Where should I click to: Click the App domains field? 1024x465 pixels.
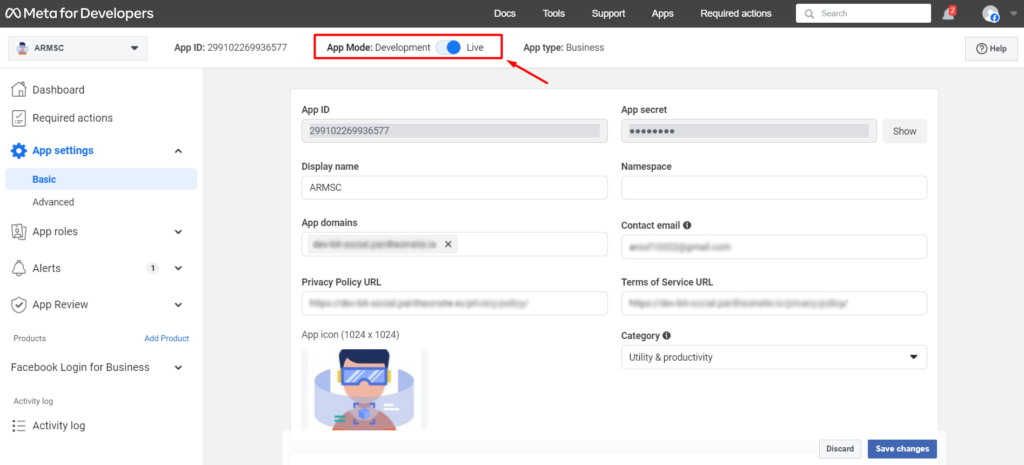tap(455, 244)
